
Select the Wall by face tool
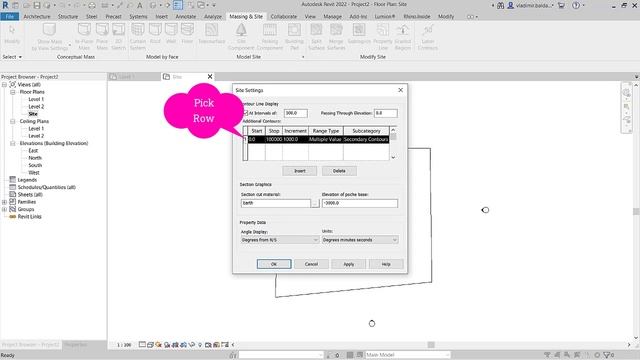pyautogui.click(x=171, y=33)
